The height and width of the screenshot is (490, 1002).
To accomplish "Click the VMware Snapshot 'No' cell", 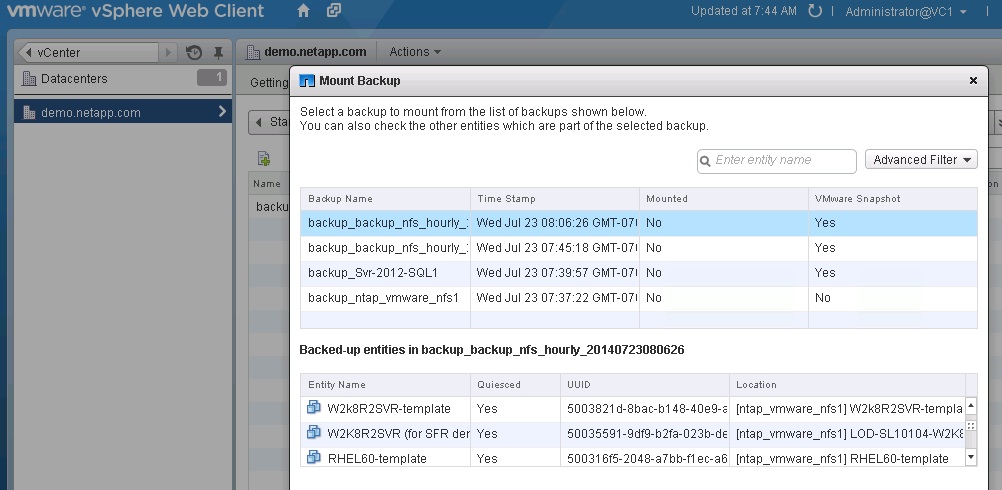I will [x=893, y=298].
